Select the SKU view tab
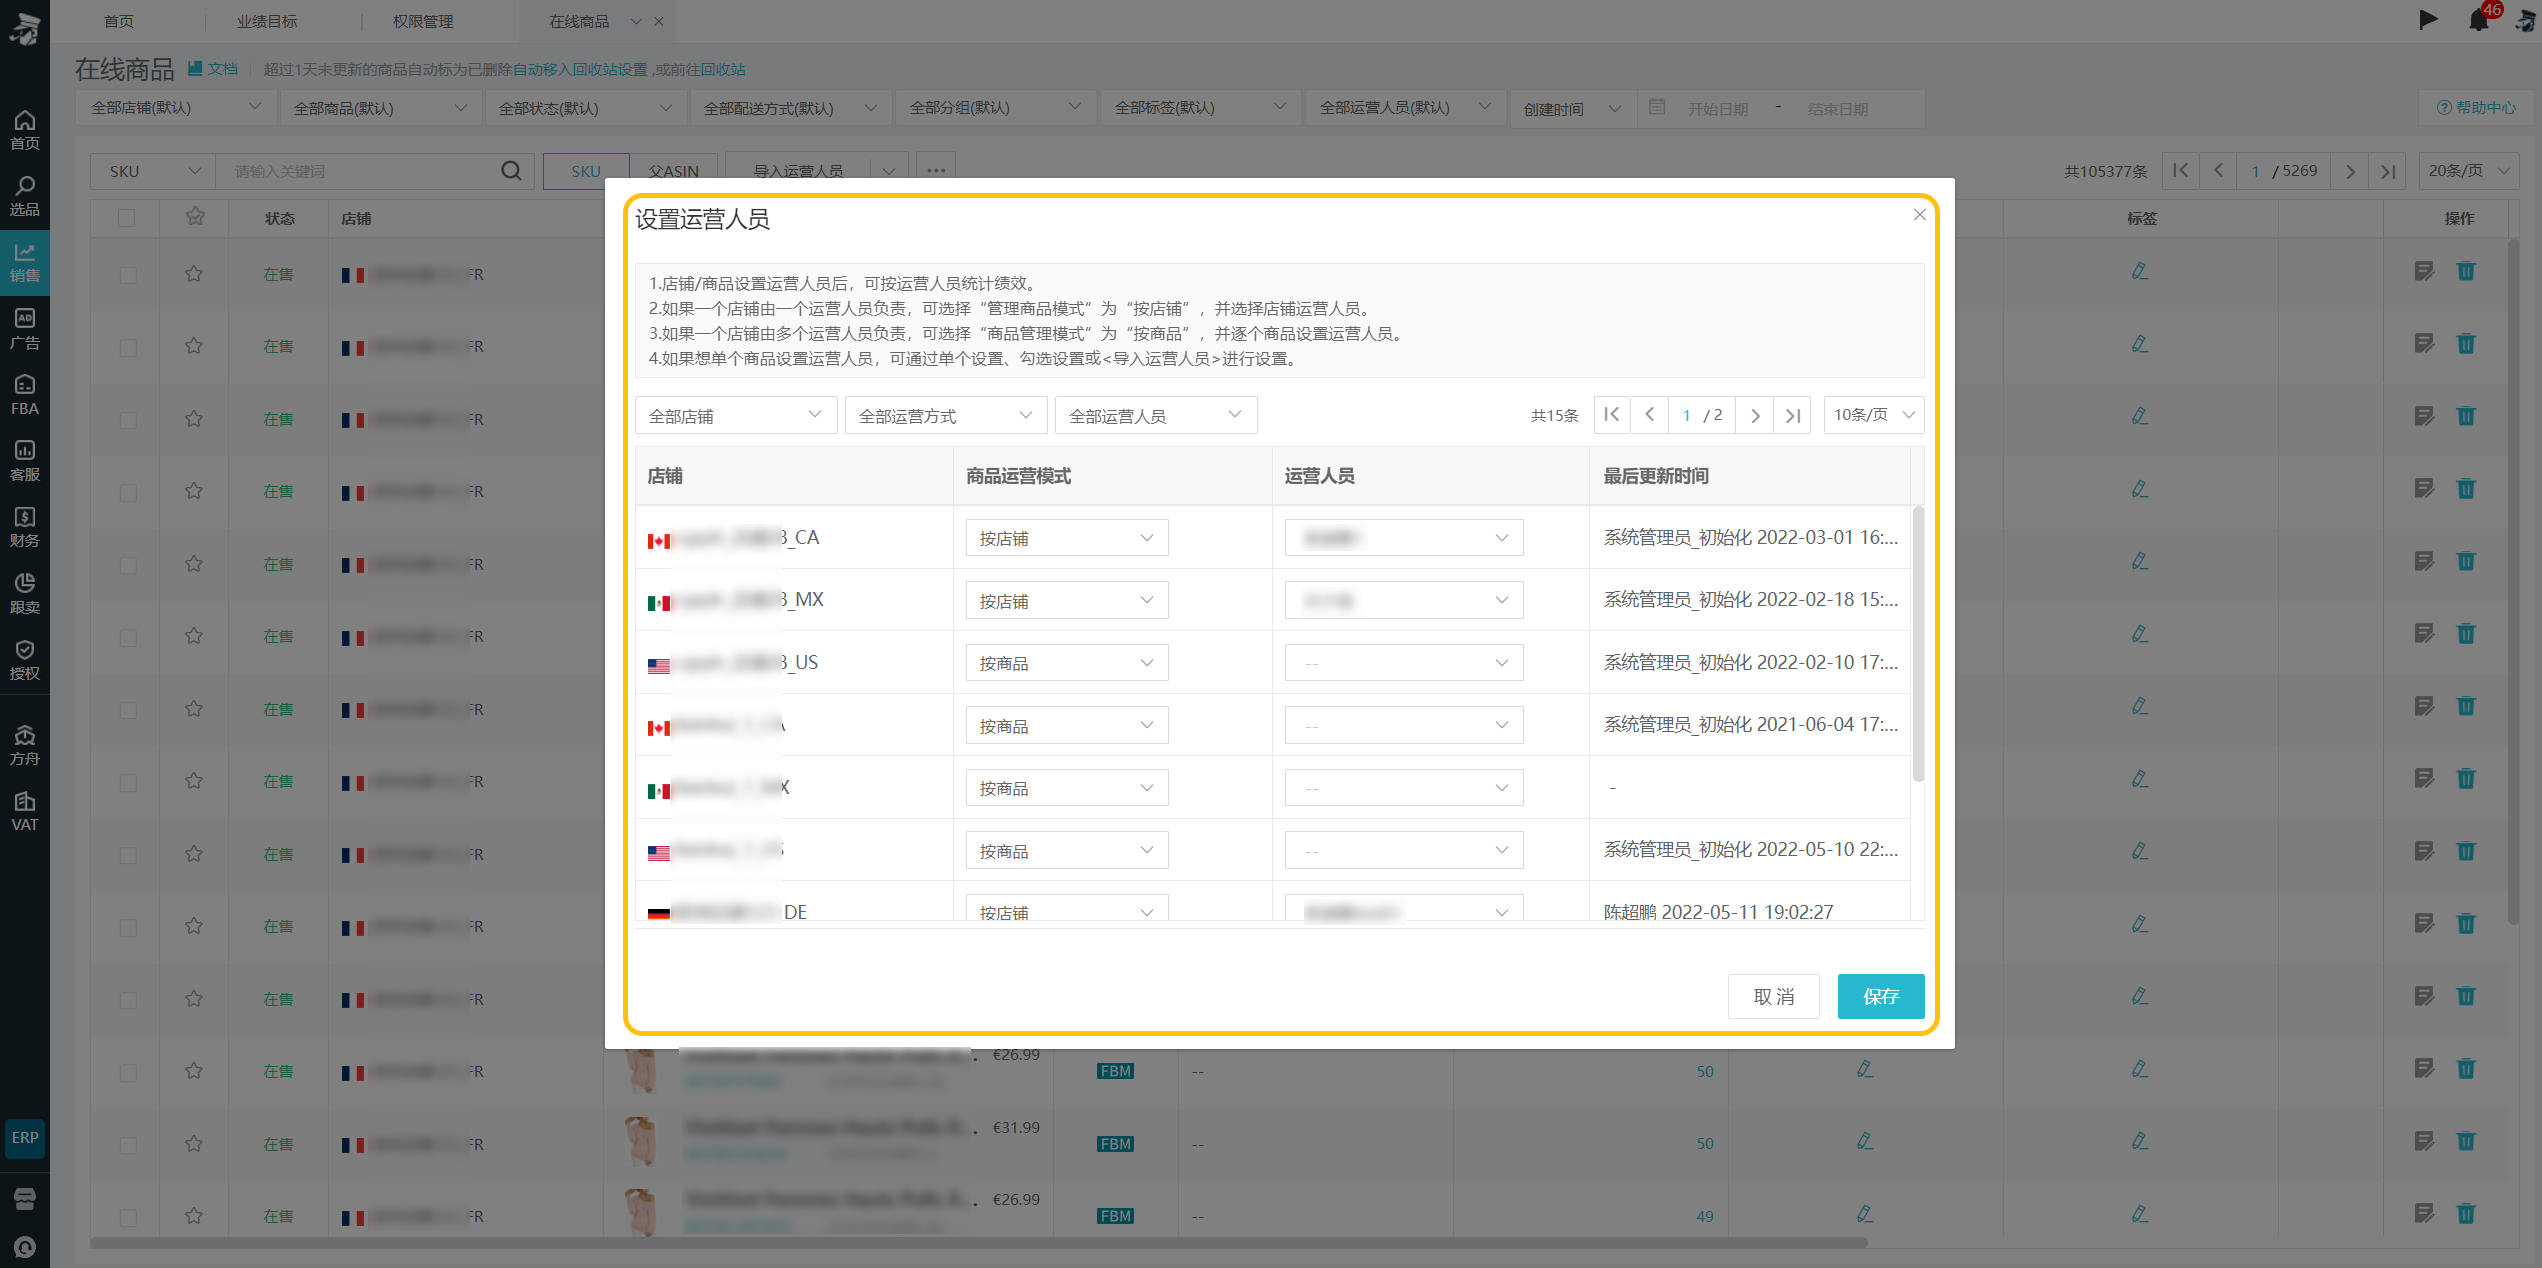The width and height of the screenshot is (2542, 1268). [586, 171]
